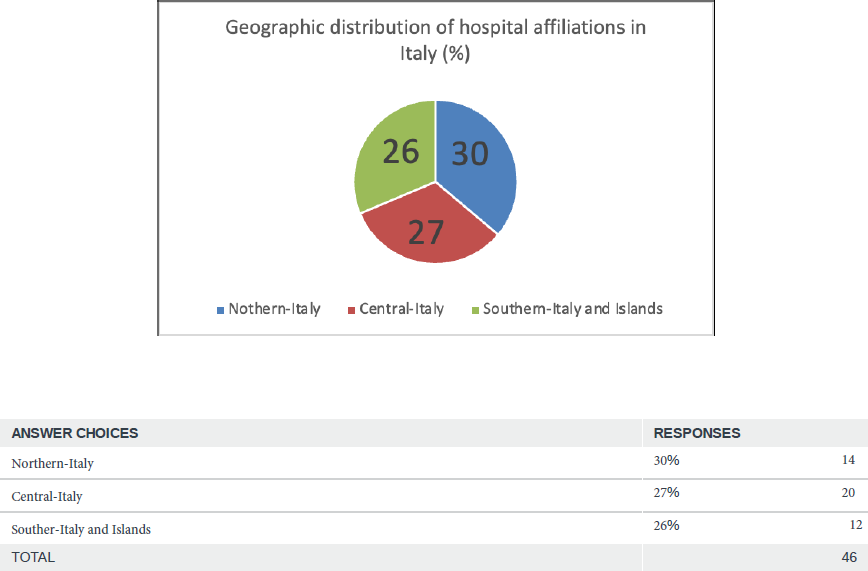The height and width of the screenshot is (571, 868).
Task: Select the Souther-Italy and Islands row label
Action: click(x=81, y=529)
